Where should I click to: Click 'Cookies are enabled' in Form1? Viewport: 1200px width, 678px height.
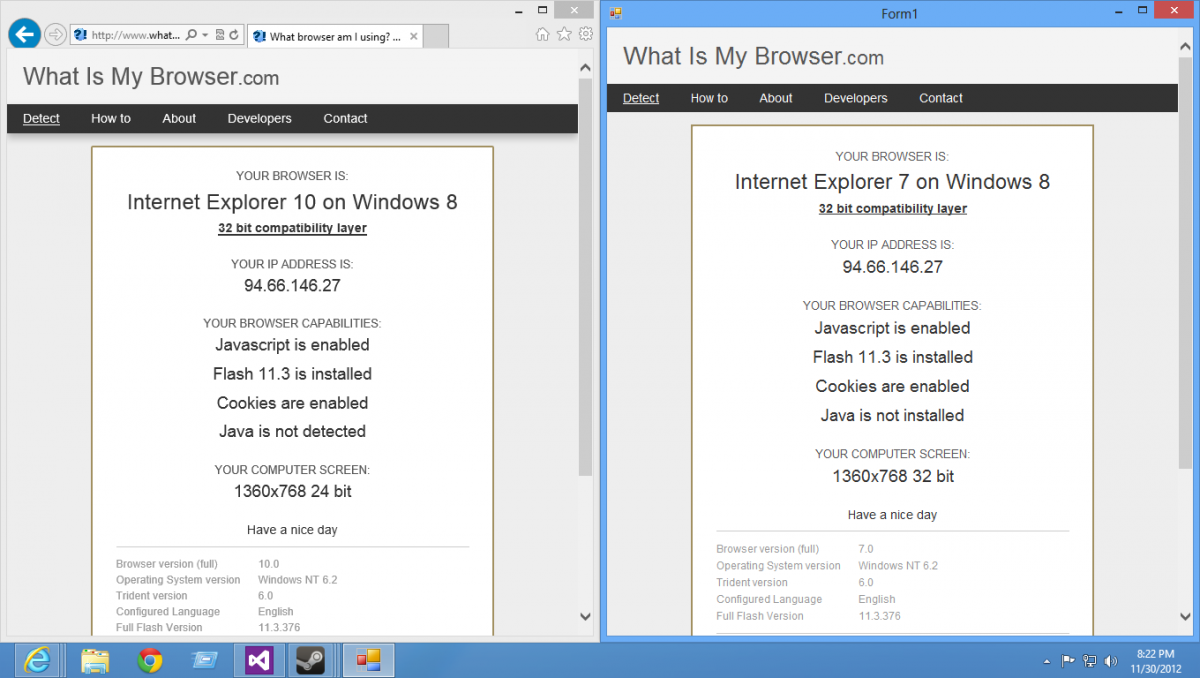892,386
